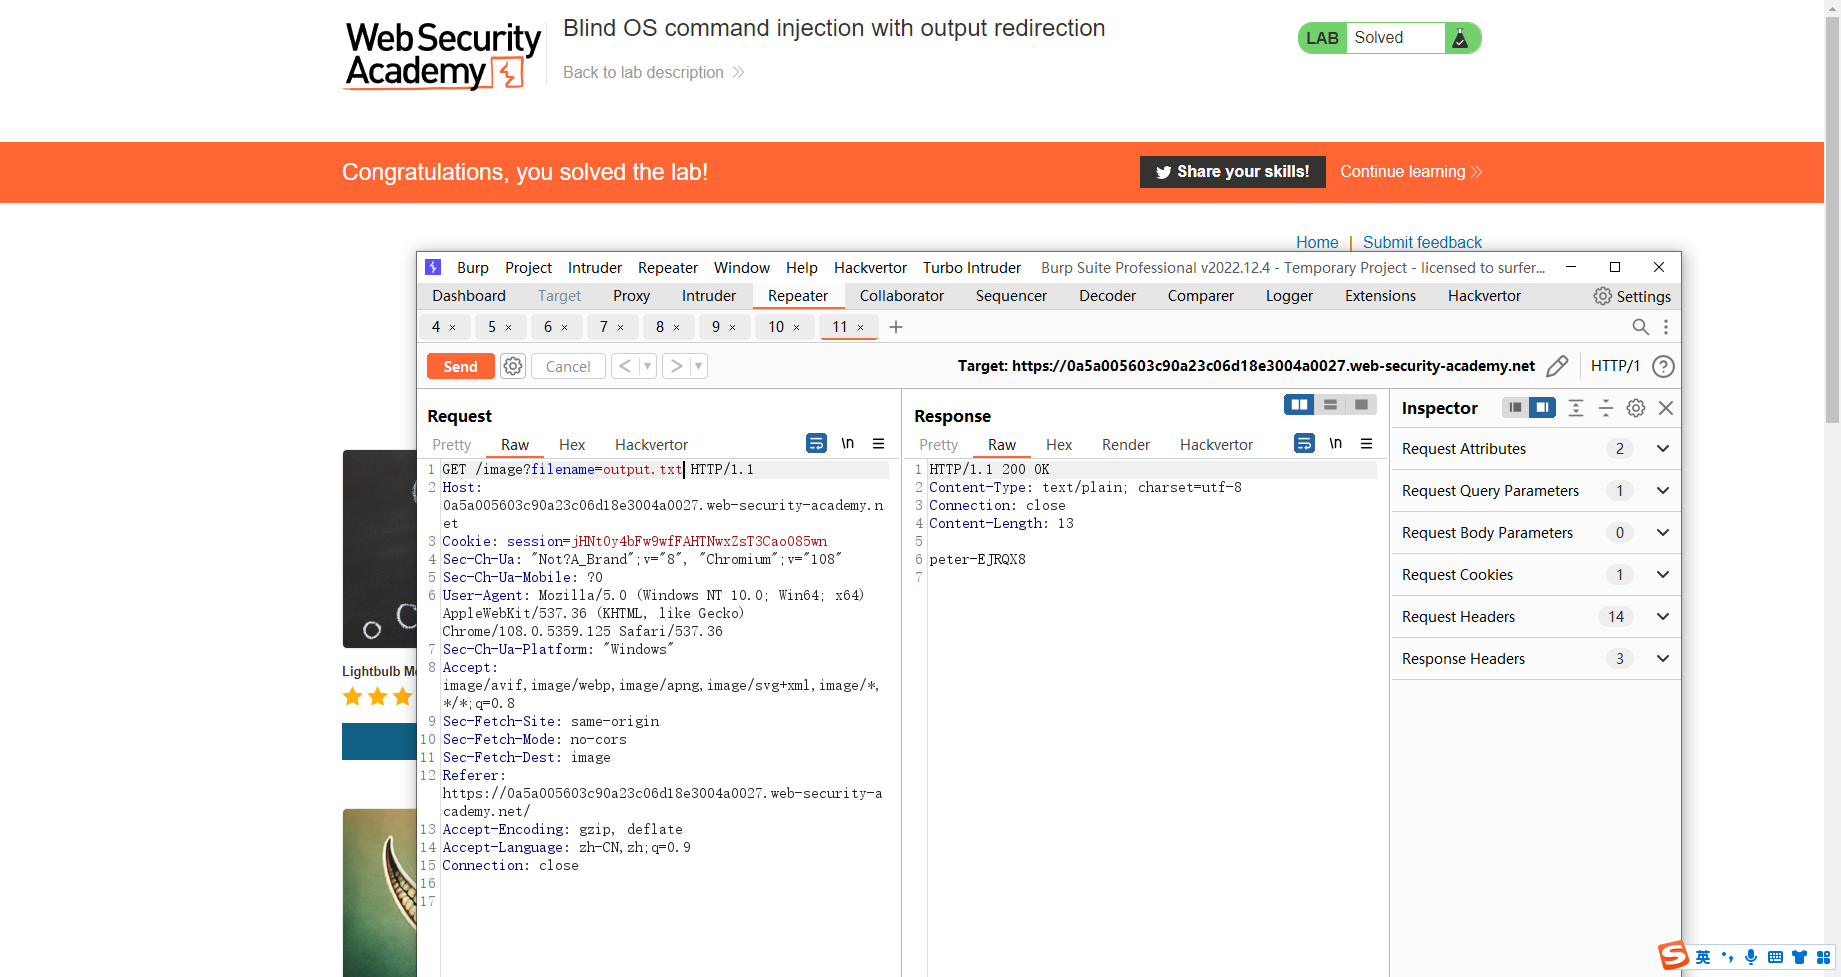Edit target with the pencil icon

[x=1557, y=366]
